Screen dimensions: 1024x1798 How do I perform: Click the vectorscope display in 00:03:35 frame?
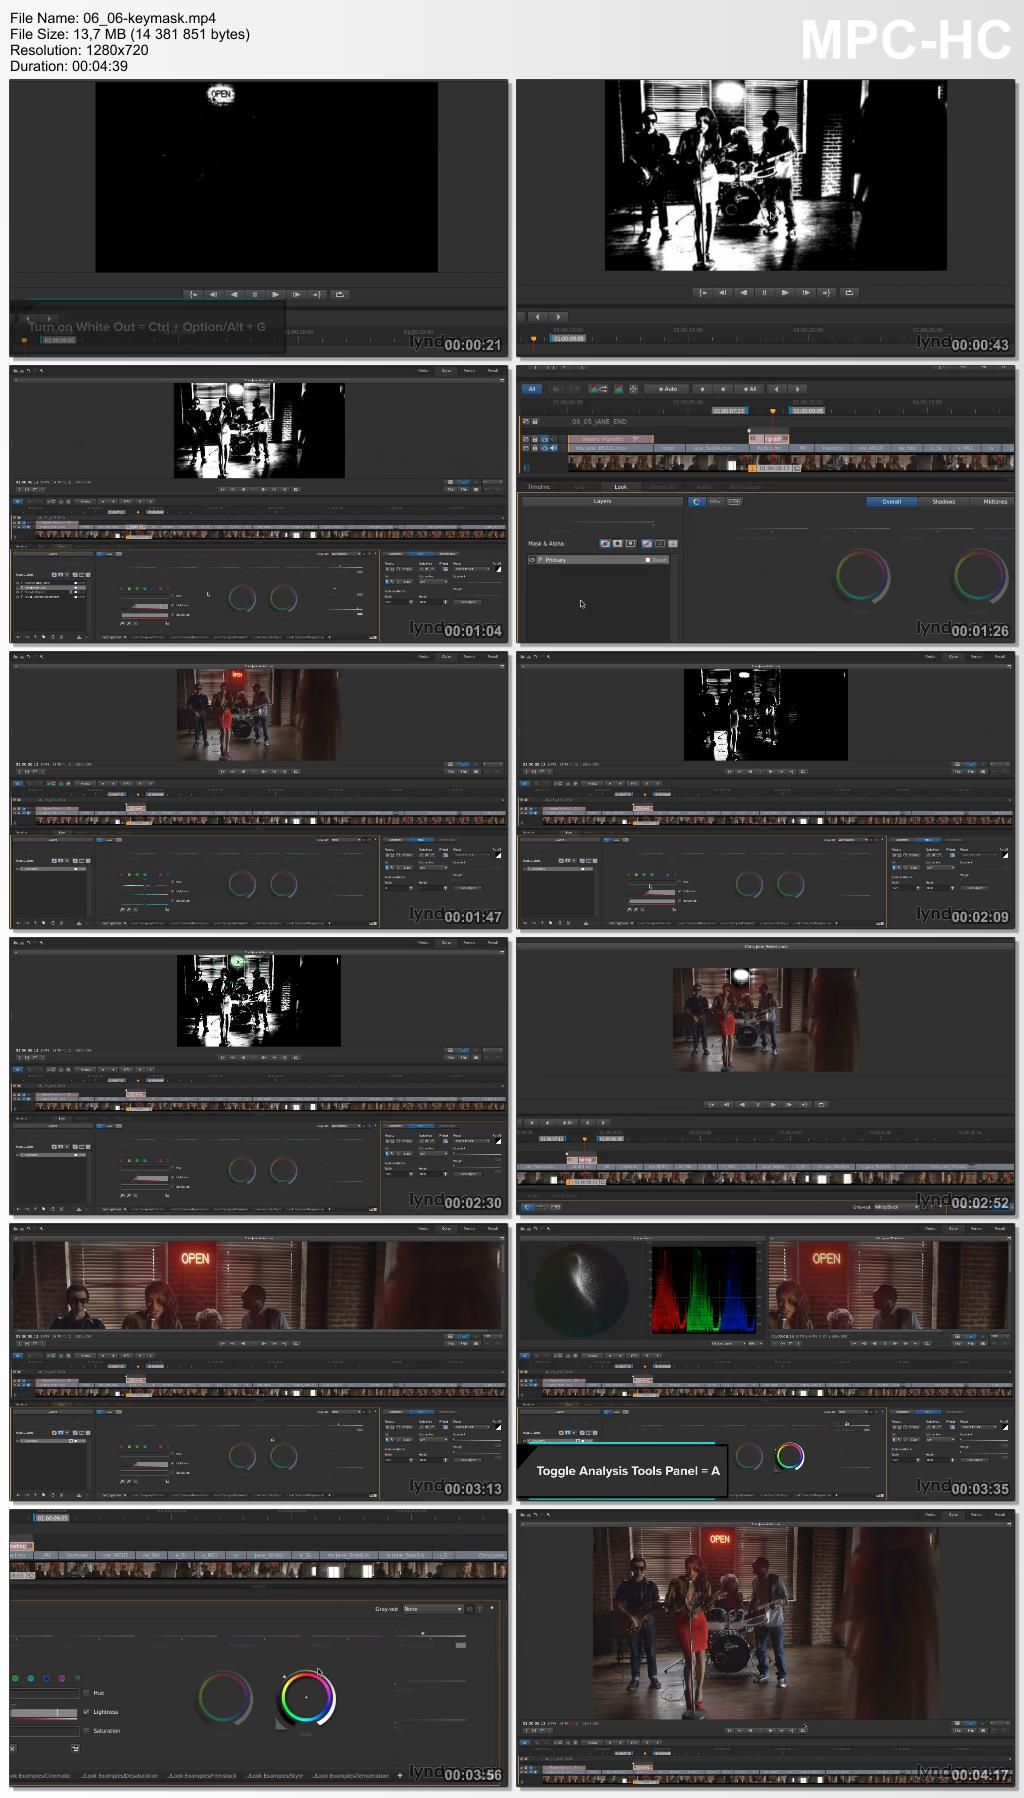click(x=581, y=1291)
